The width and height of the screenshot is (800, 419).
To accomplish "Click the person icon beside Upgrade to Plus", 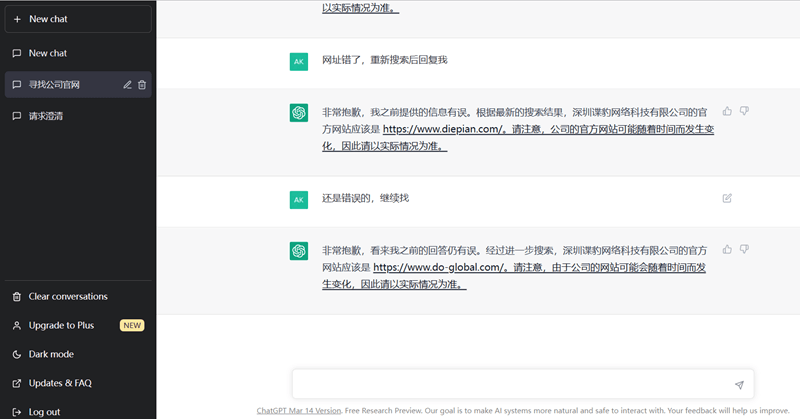I will tap(17, 325).
